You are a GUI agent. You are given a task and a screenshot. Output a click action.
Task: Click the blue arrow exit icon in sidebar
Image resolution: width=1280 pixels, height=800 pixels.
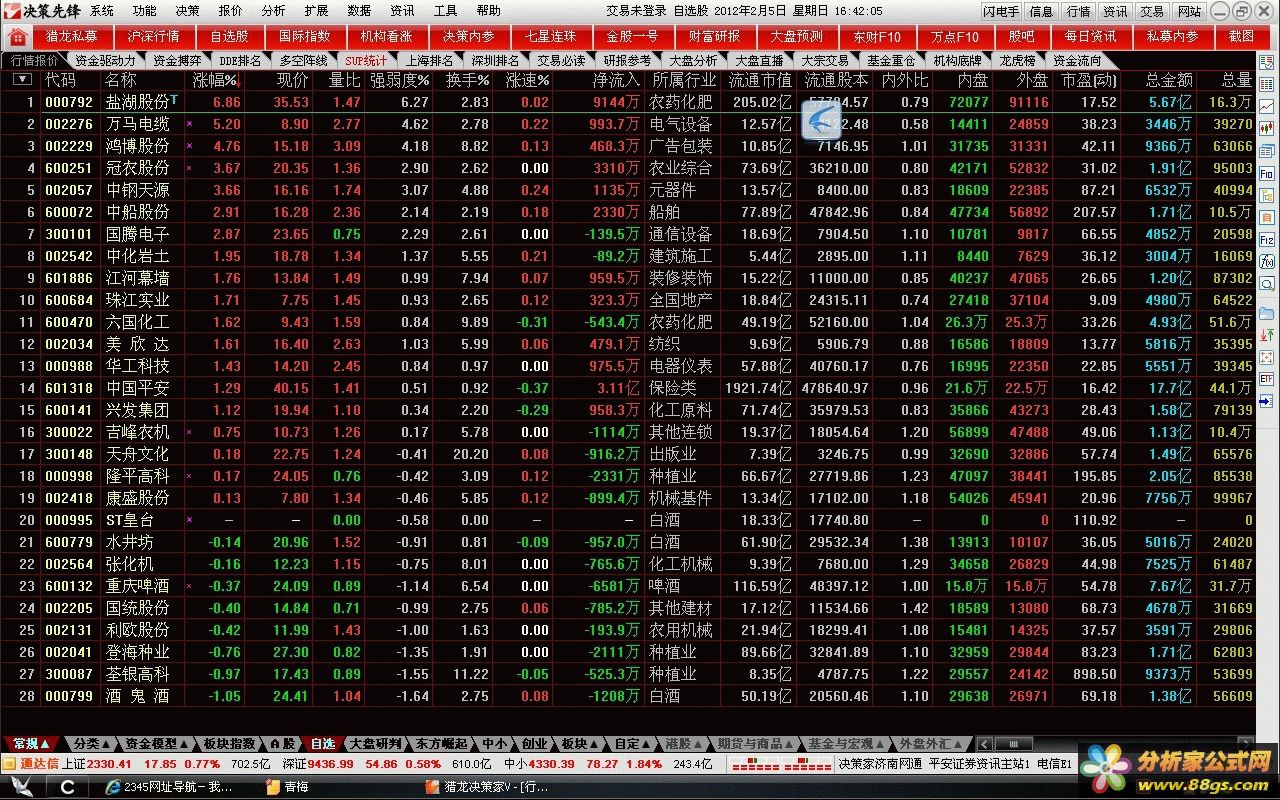[x=1267, y=401]
